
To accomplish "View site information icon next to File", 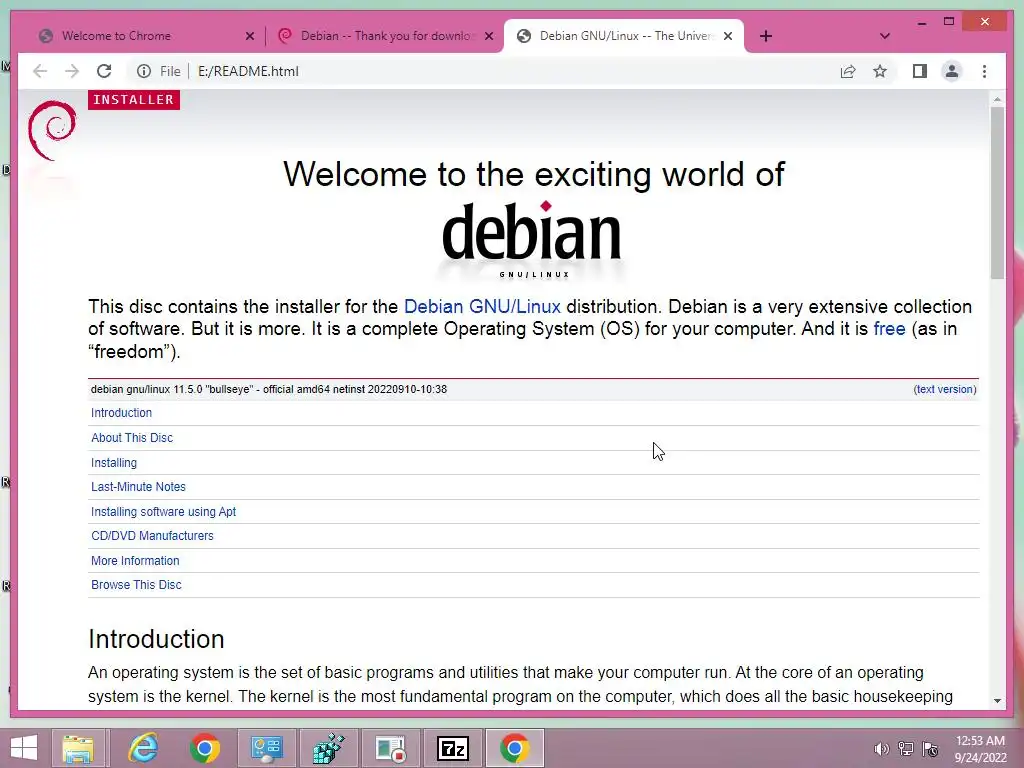I will (144, 71).
